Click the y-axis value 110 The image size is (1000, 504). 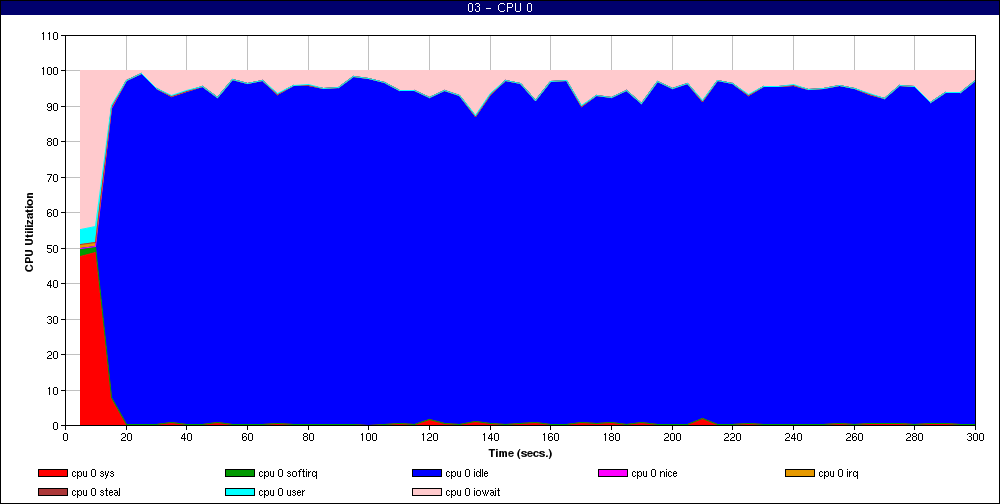[x=50, y=36]
